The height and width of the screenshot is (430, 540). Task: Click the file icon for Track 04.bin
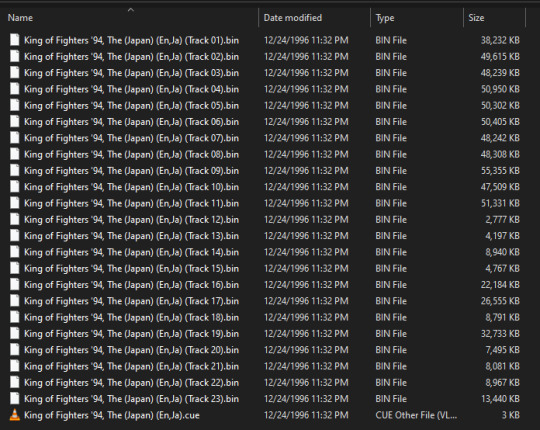(14, 89)
